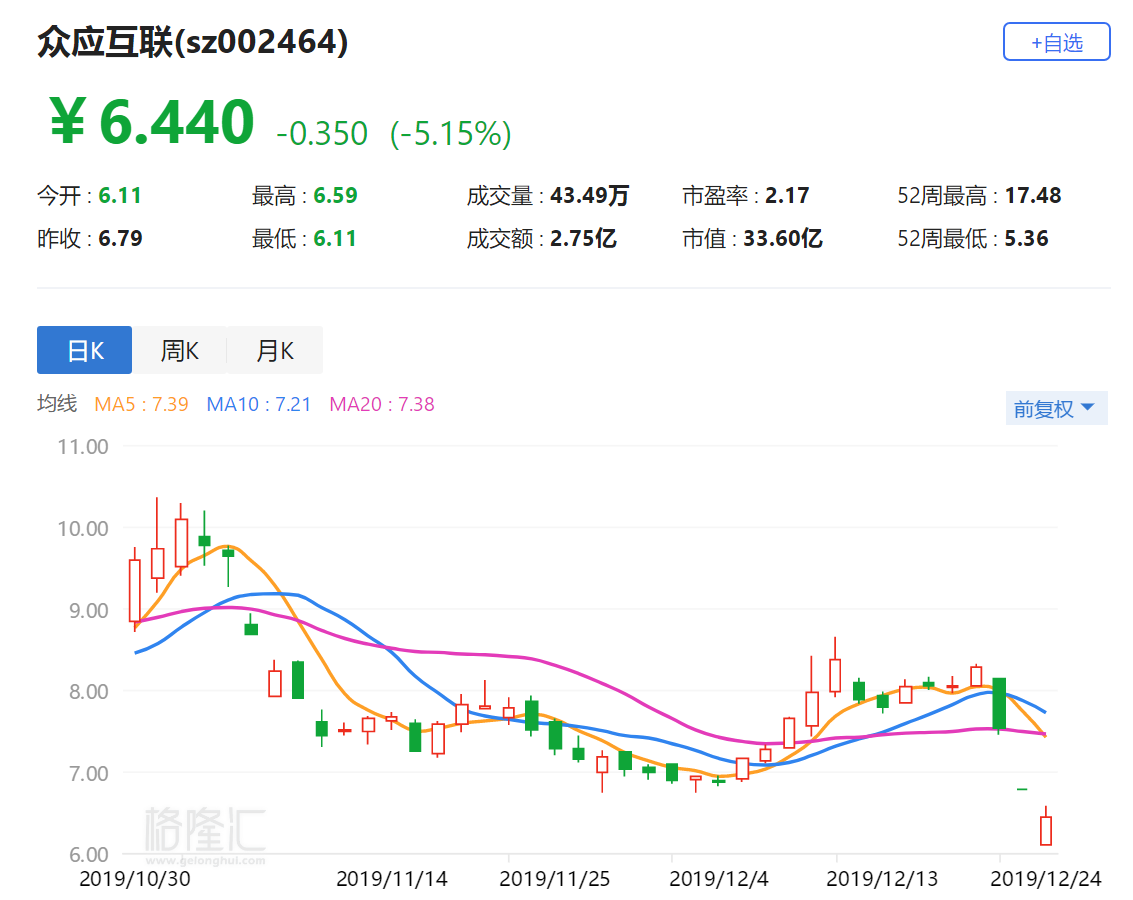This screenshot has width=1133, height=900.
Task: Switch to the 月K monthly chart tab
Action: click(x=275, y=350)
